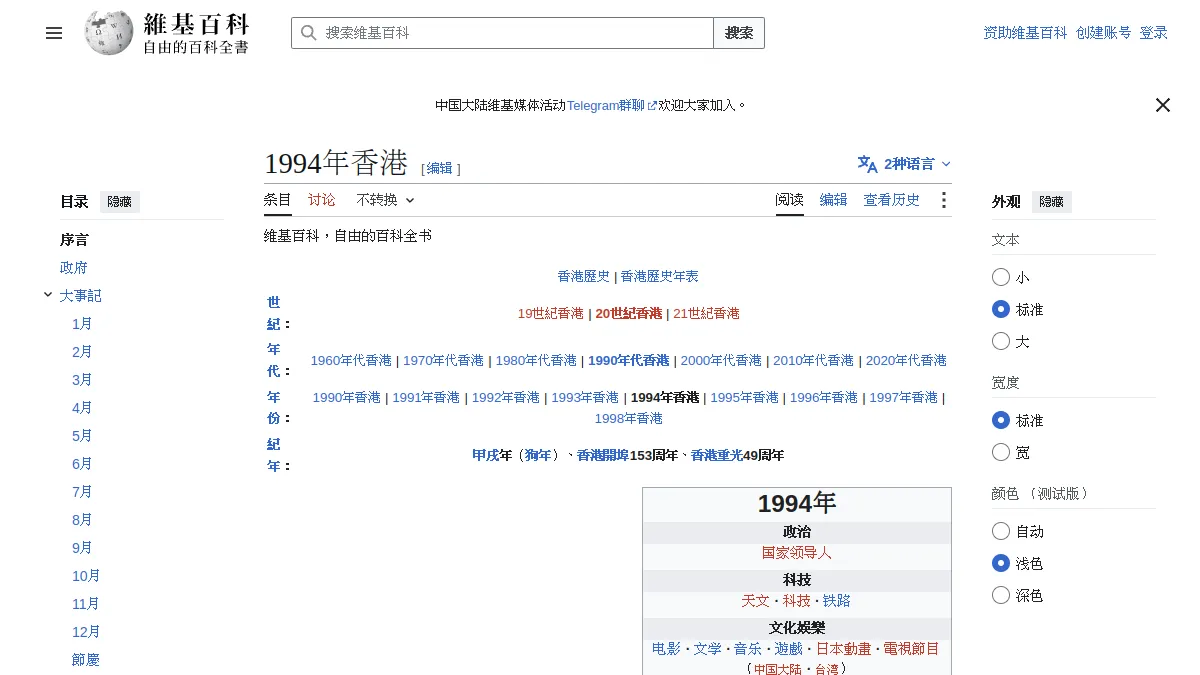
Task: Open 天文 in the infobox
Action: (756, 601)
